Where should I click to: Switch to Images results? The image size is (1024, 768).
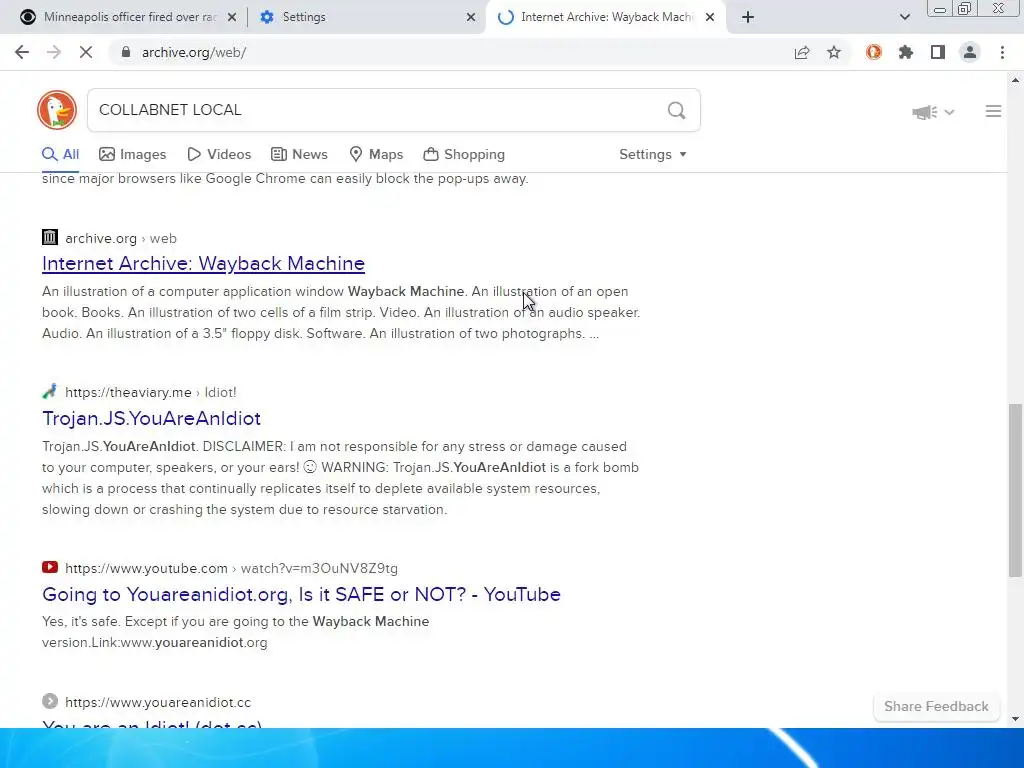133,155
